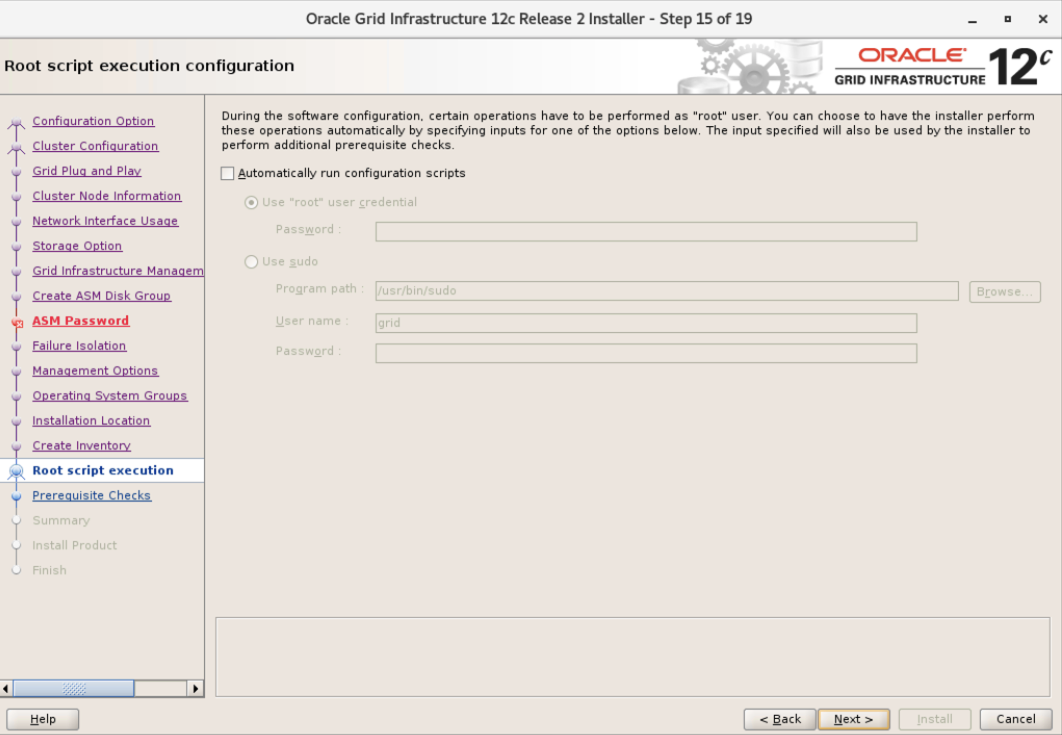The height and width of the screenshot is (735, 1062).
Task: Proceed with the Next > button
Action: [853, 719]
